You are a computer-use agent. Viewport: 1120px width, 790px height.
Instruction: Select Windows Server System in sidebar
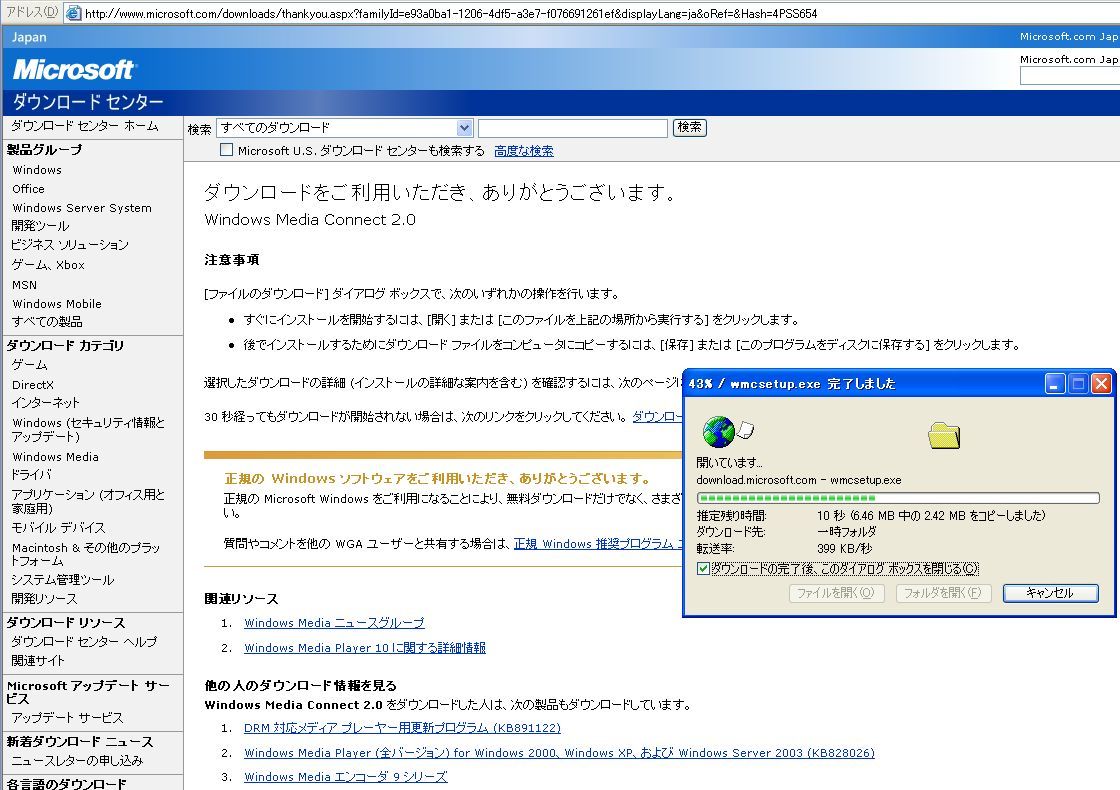pos(82,208)
